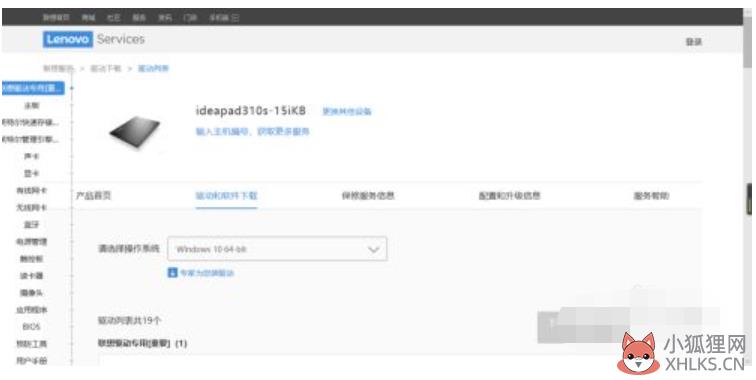Screen dimensions: 756x380
Task: Select 蓝牙 in the driver category sidebar
Action: click(32, 225)
